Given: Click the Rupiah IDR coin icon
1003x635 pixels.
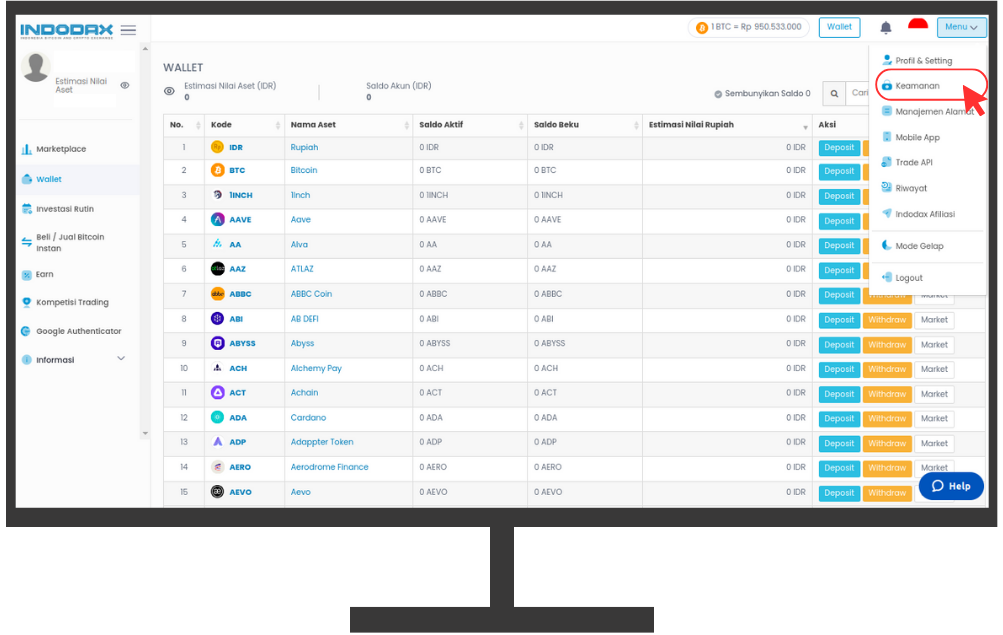Looking at the screenshot, I should coord(217,147).
